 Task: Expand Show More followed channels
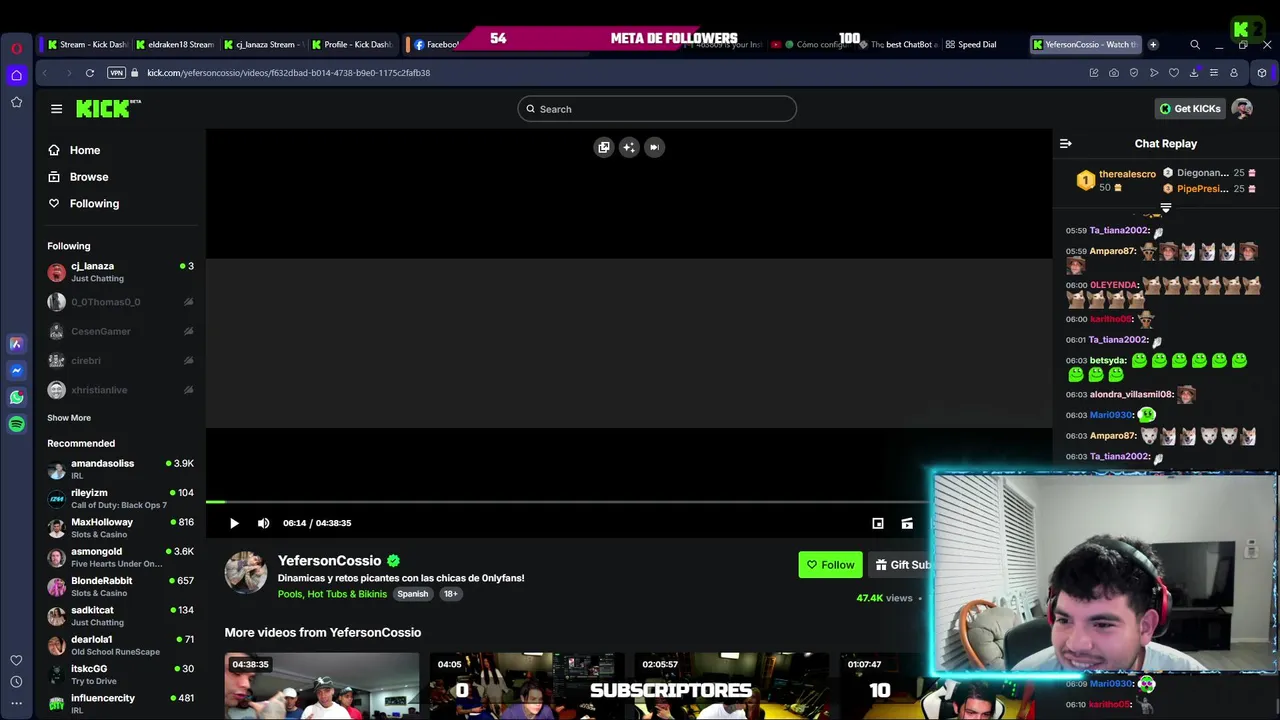click(x=69, y=418)
